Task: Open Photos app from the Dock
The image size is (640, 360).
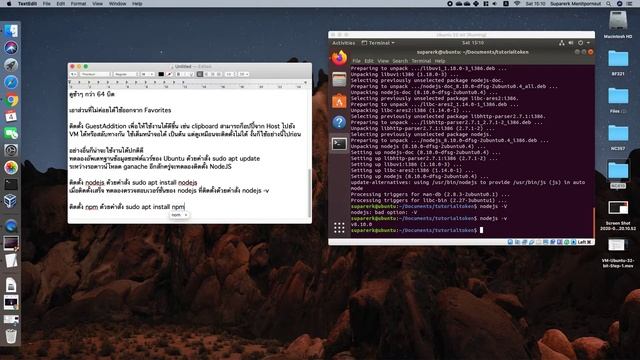Action: coord(11,167)
